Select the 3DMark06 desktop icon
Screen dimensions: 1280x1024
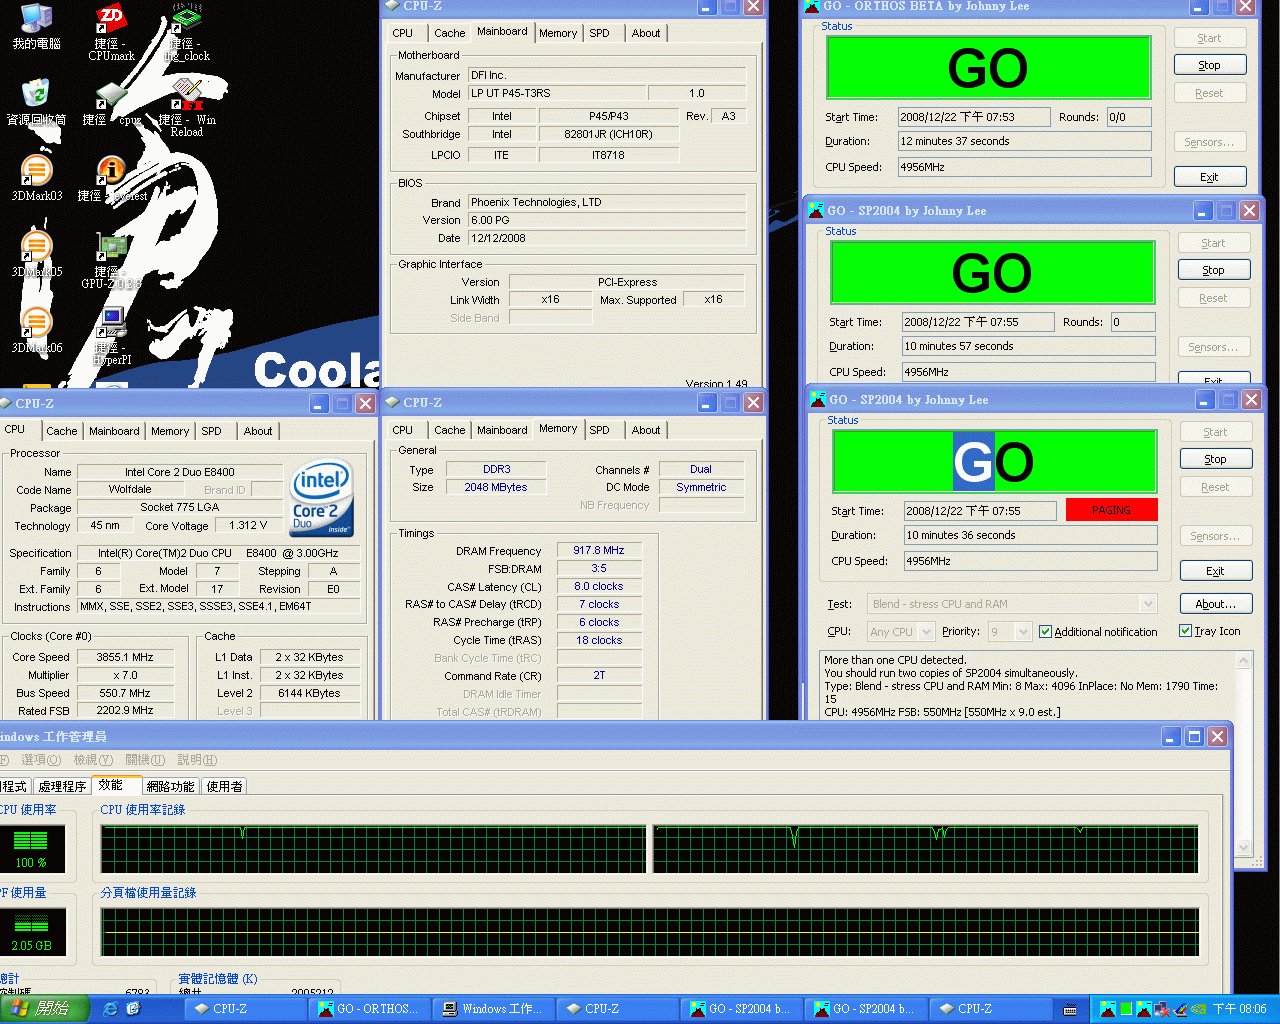click(37, 331)
